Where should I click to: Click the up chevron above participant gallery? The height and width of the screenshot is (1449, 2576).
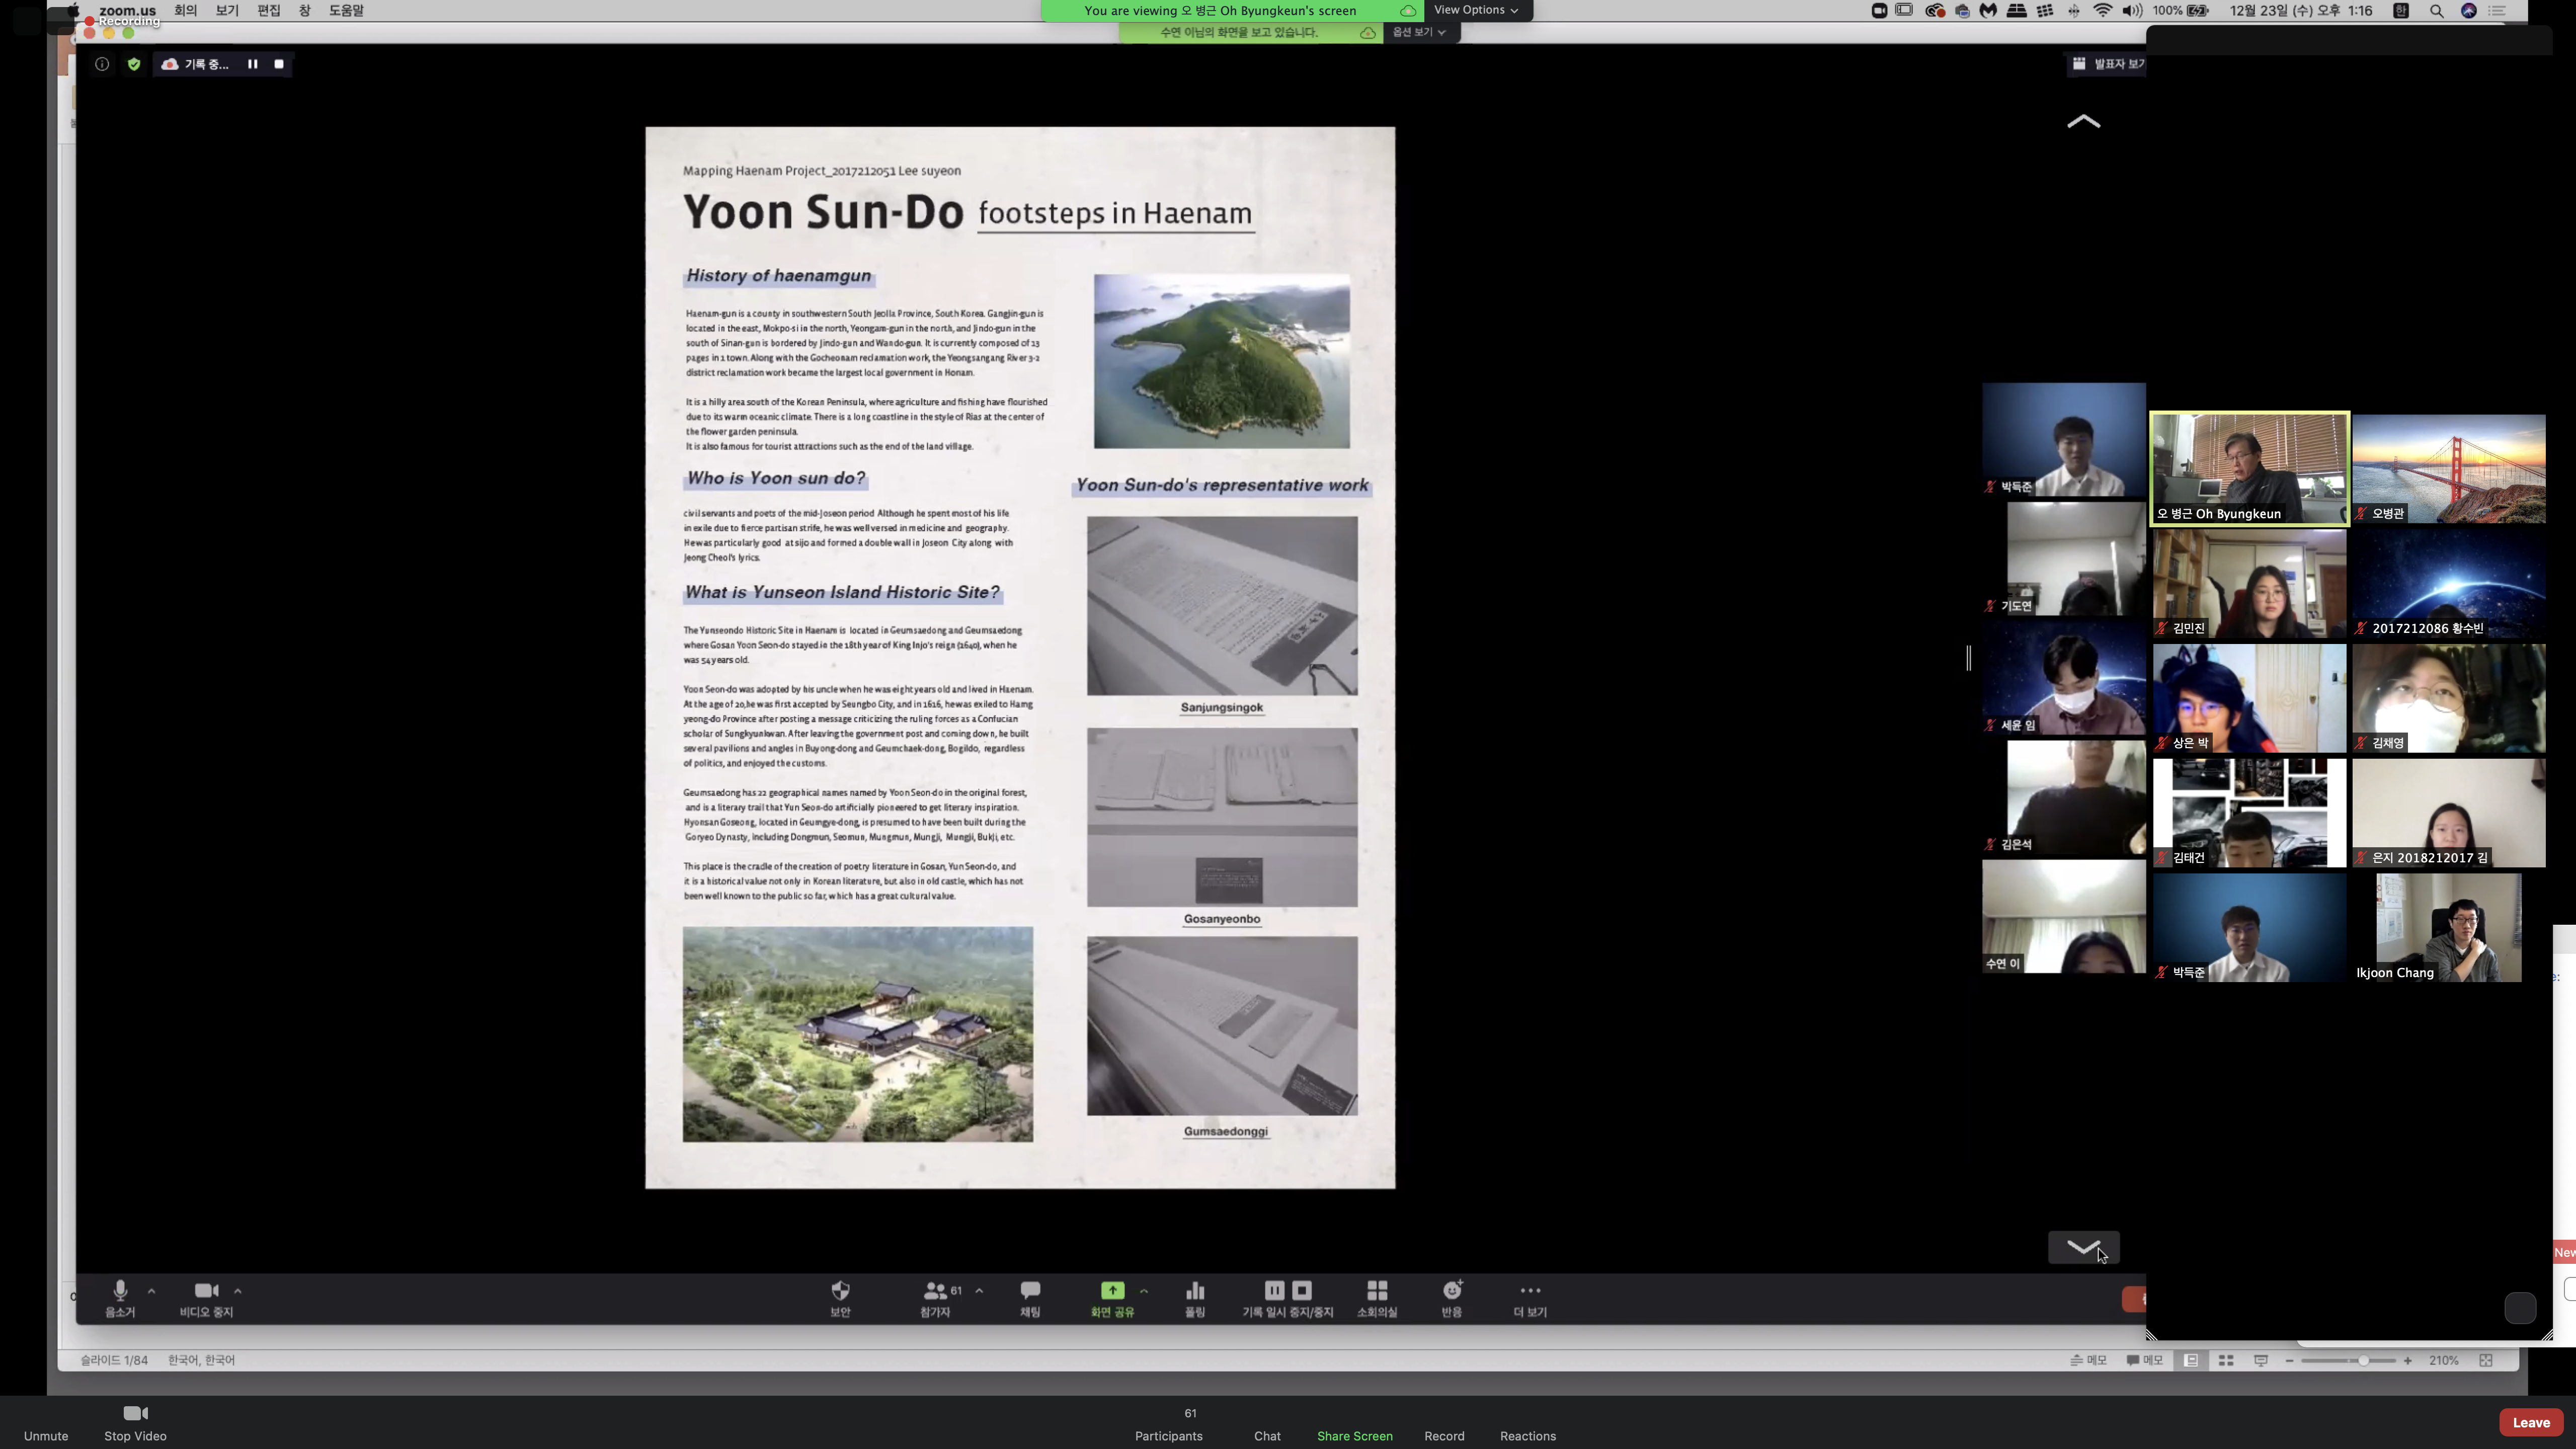(2084, 121)
